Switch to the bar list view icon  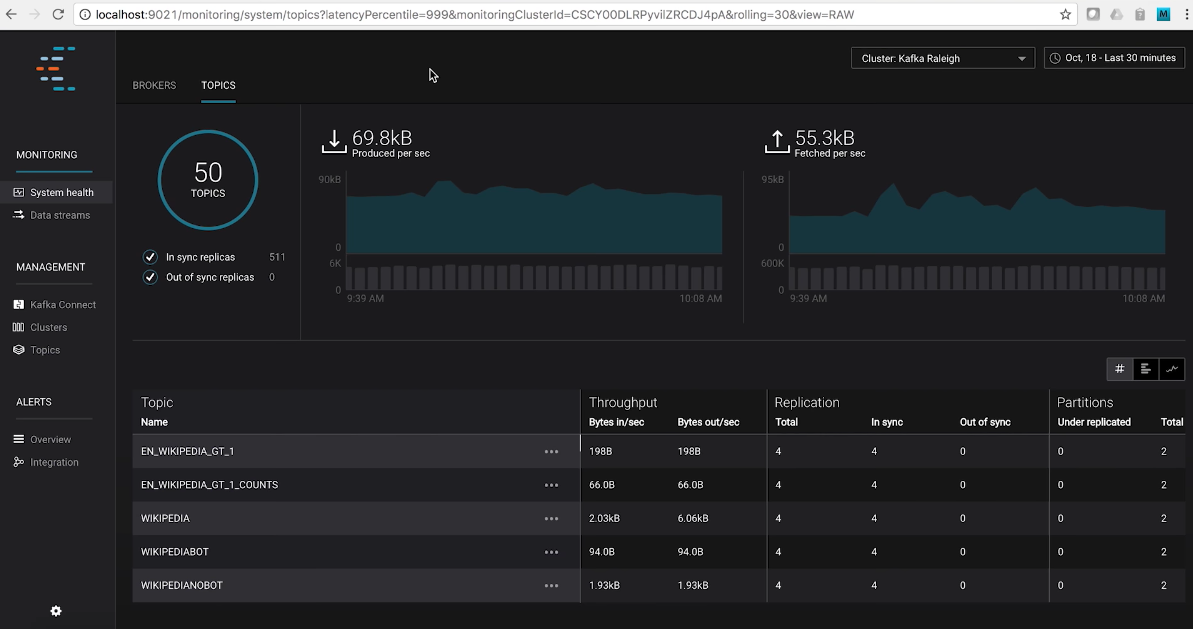[1146, 369]
